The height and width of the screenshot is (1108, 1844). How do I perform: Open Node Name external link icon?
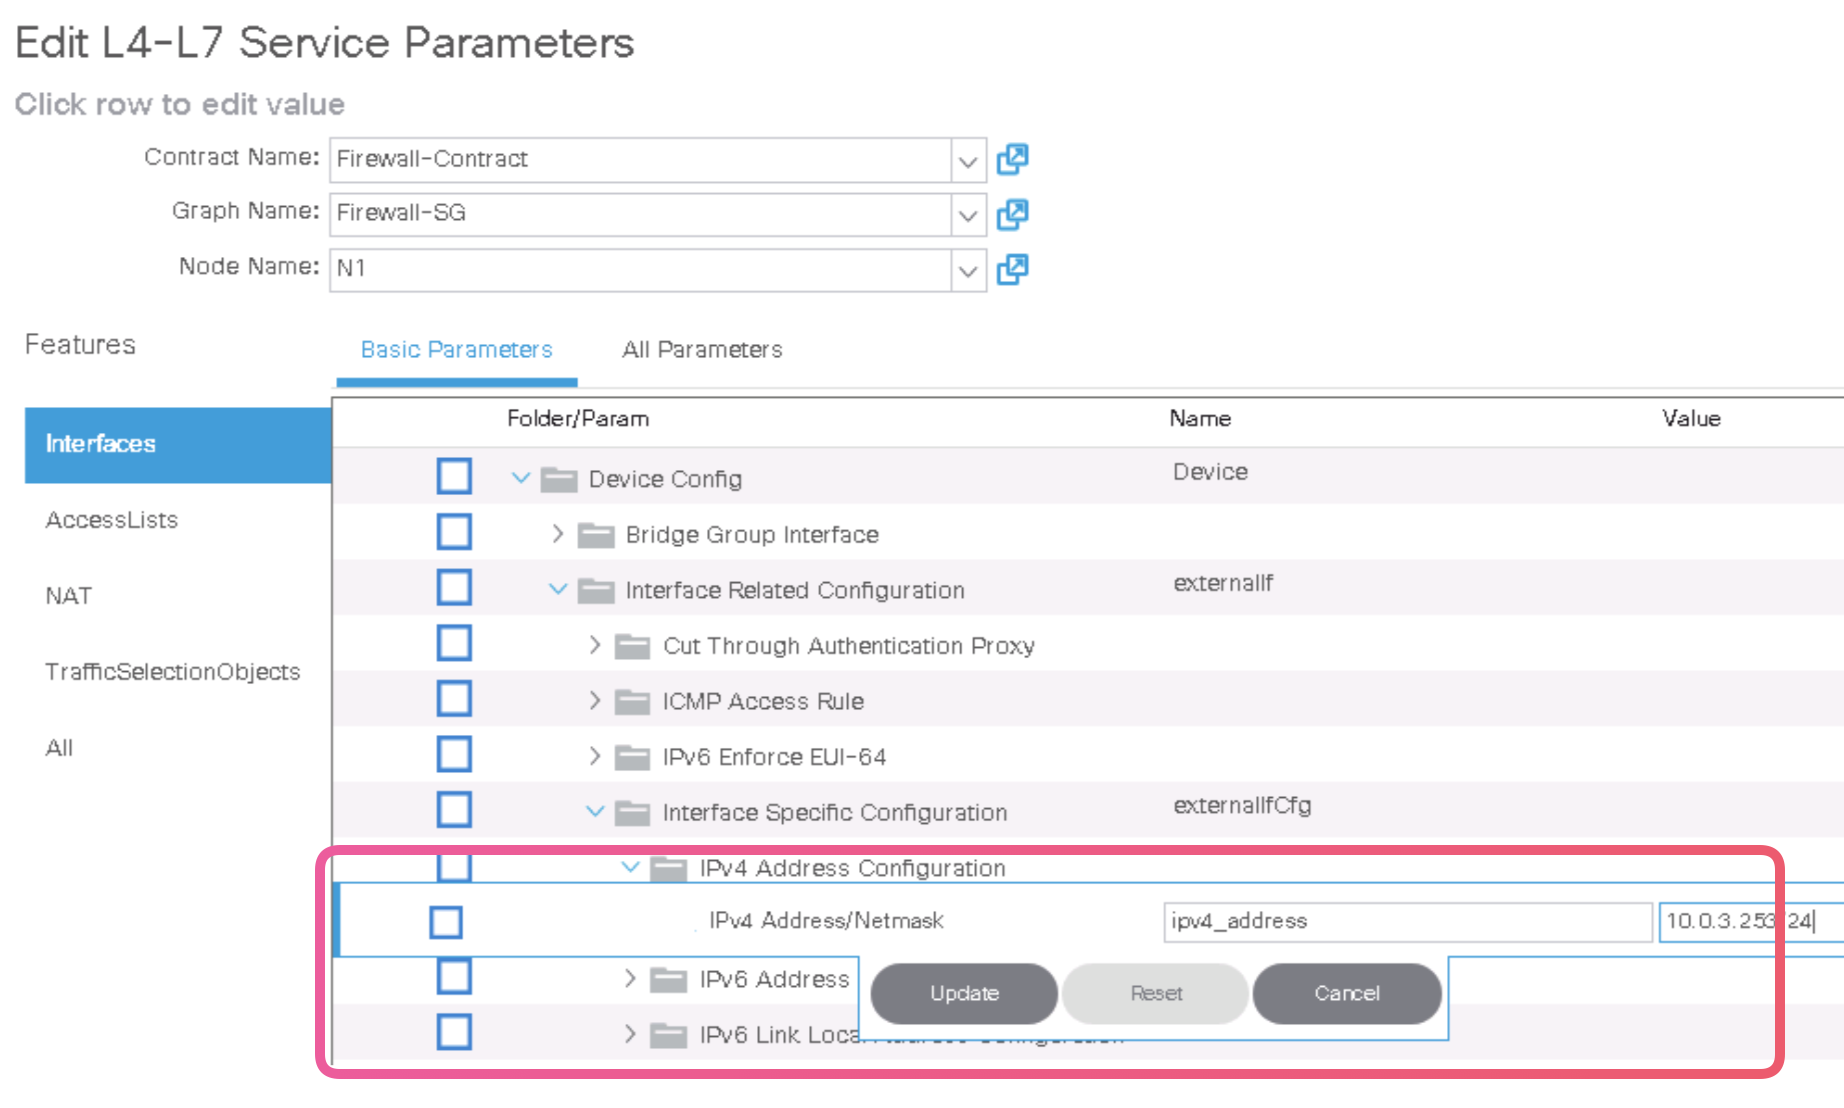coord(1012,269)
